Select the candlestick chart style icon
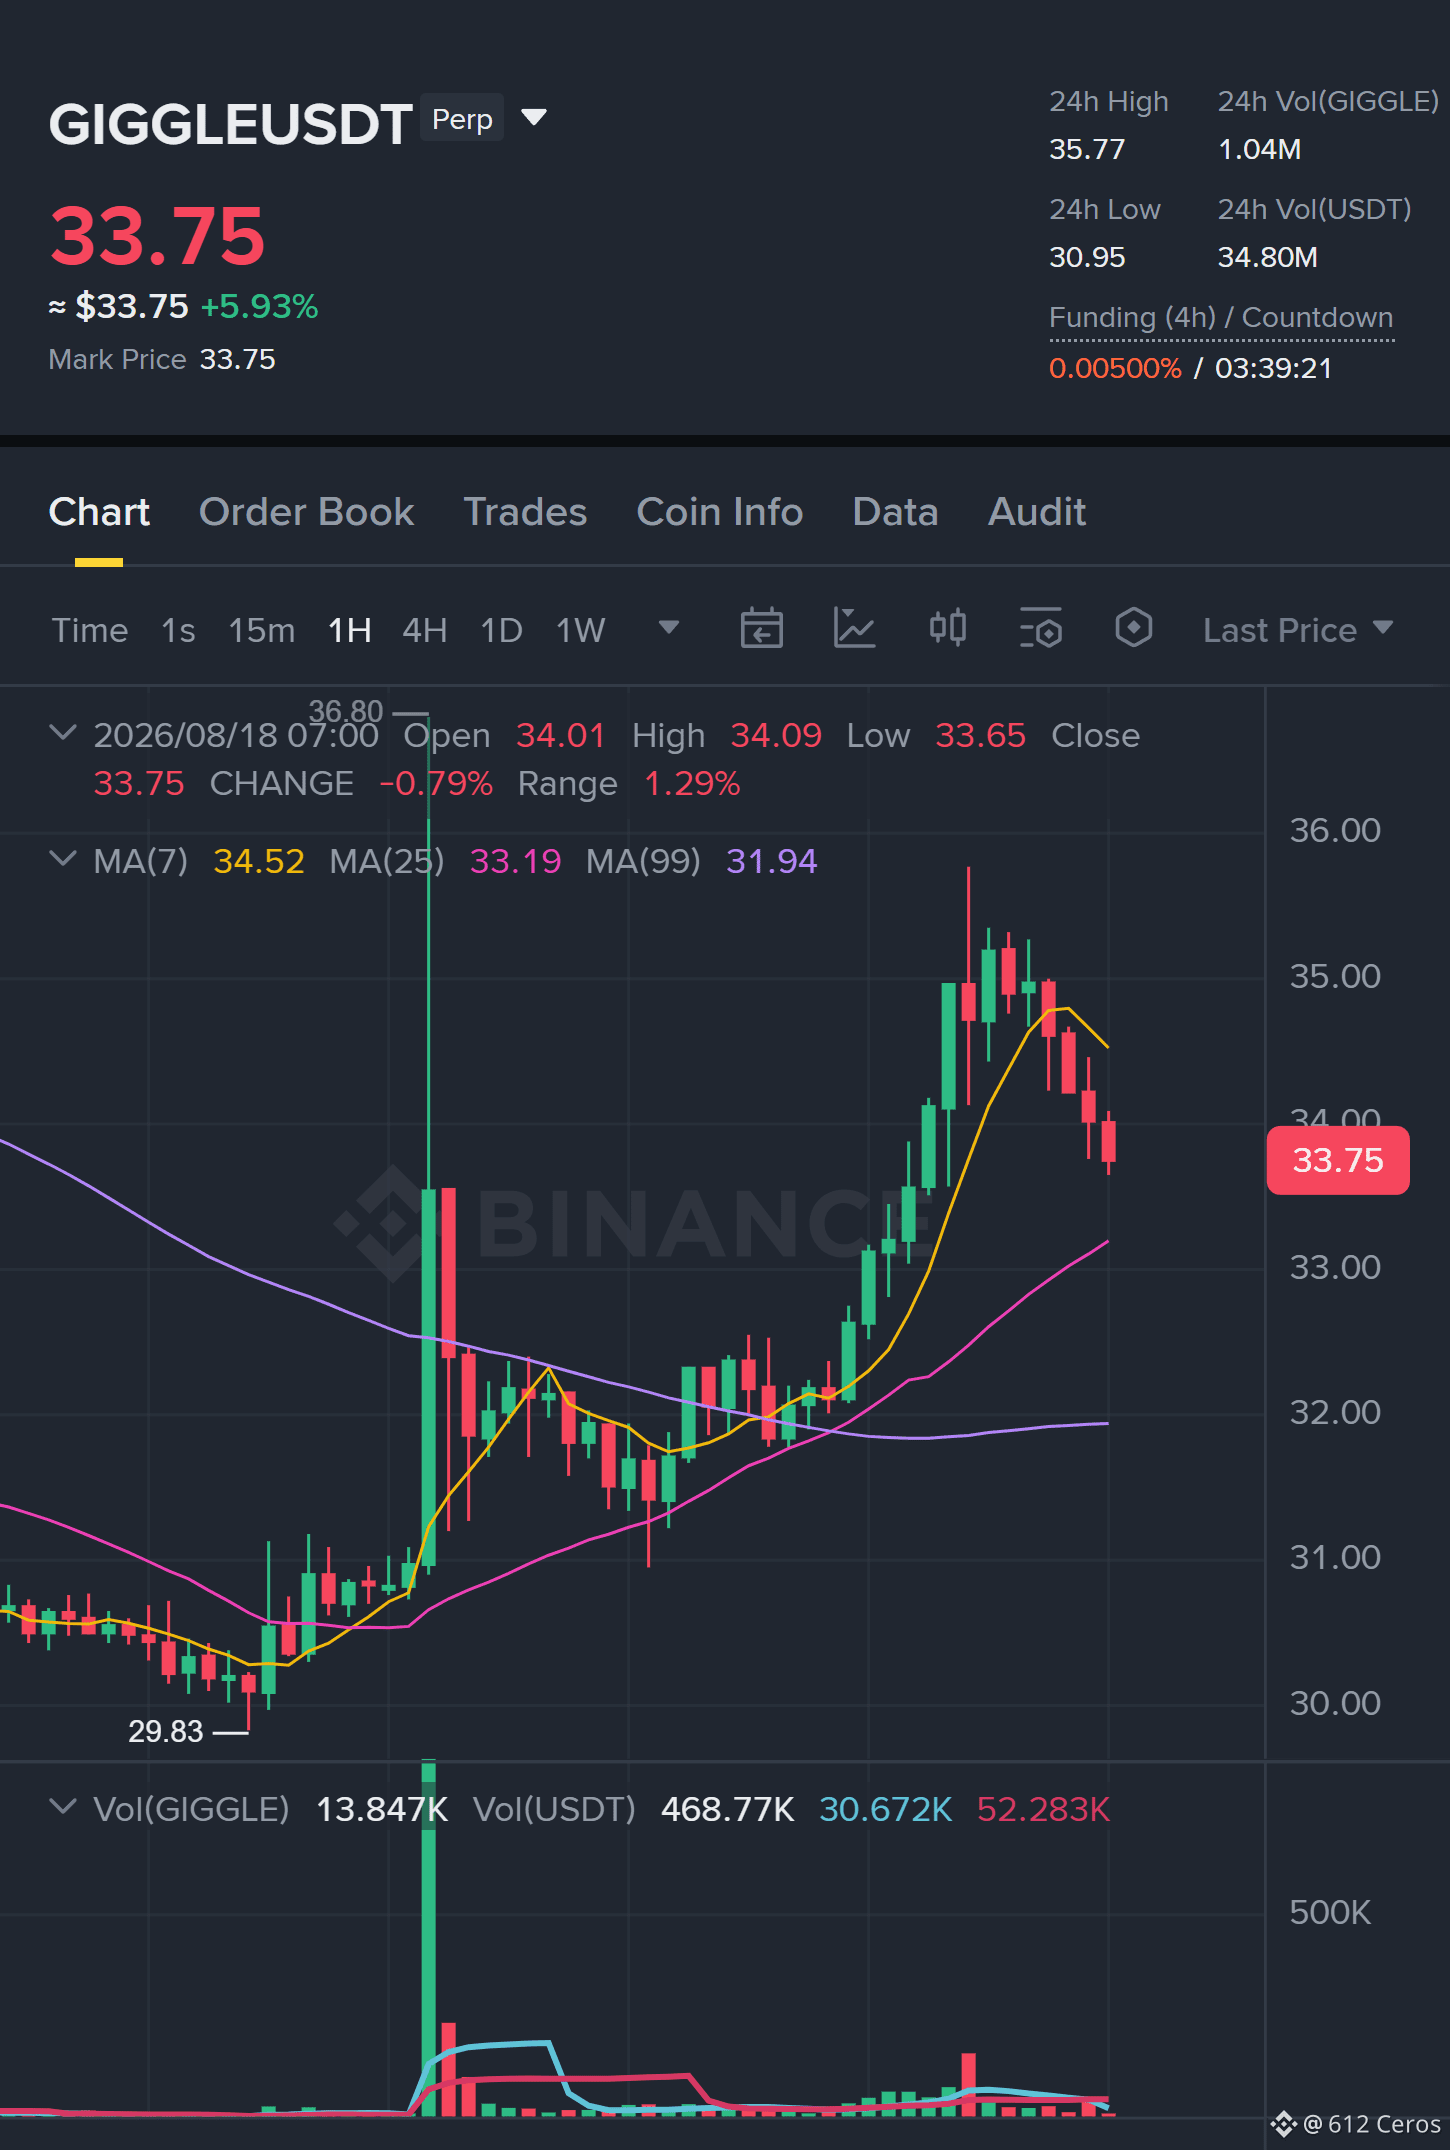 (x=947, y=629)
